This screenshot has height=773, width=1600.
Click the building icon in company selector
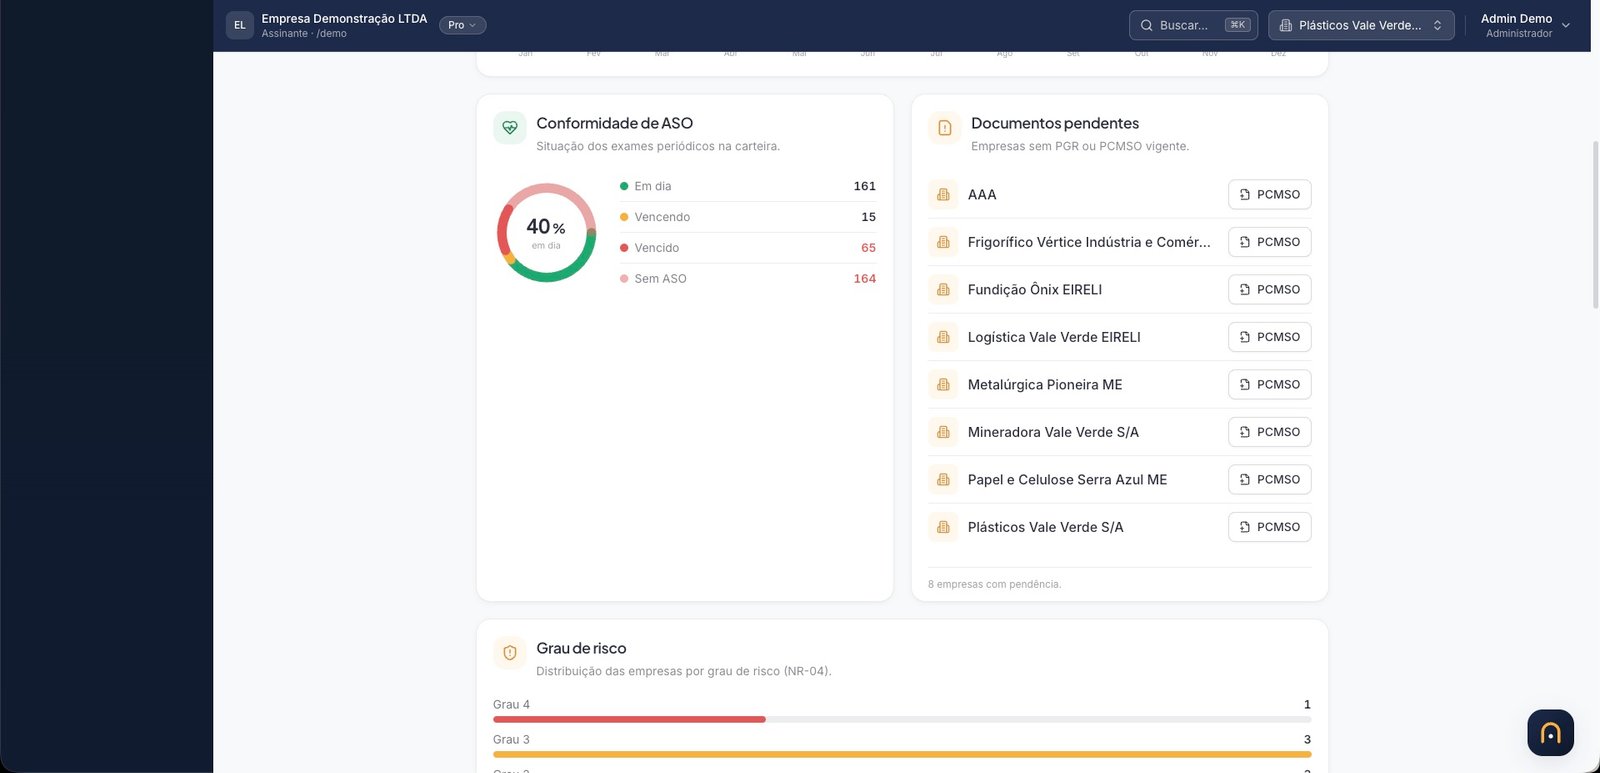1286,25
